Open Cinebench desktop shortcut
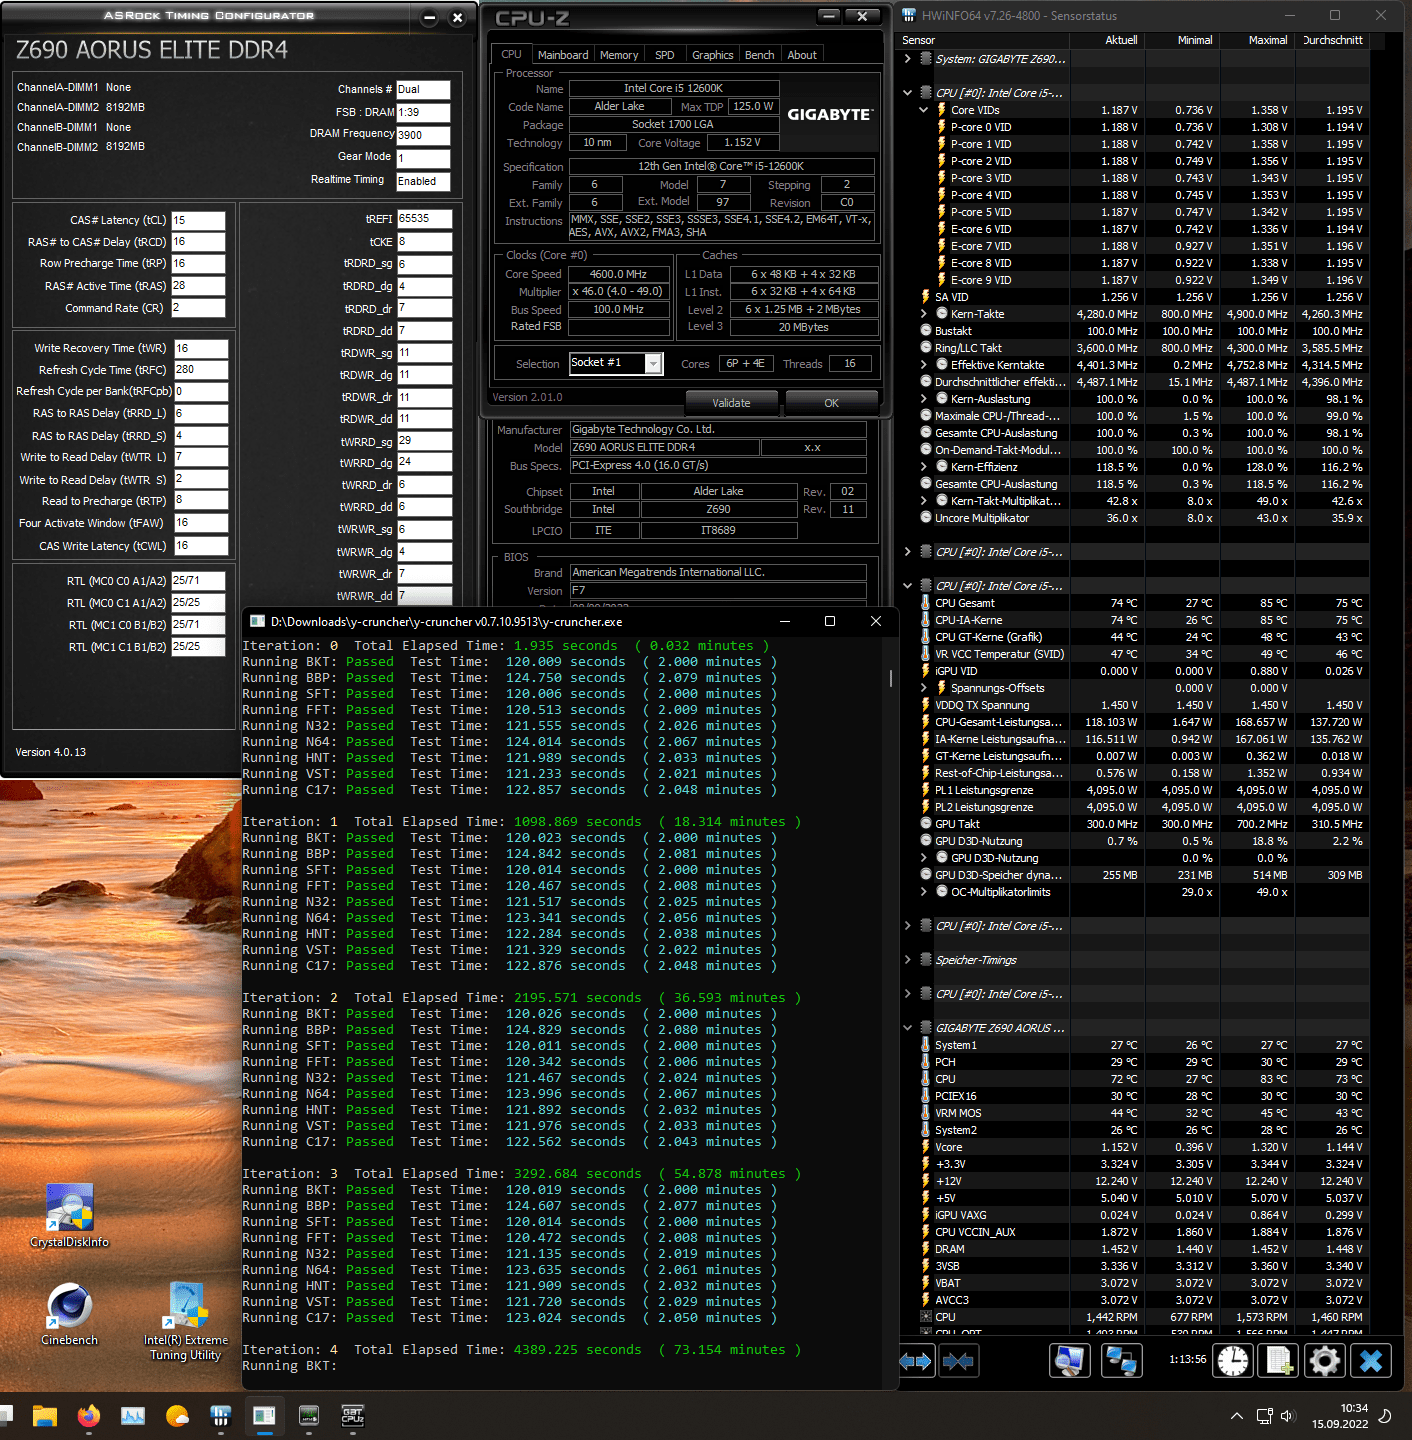This screenshot has width=1412, height=1440. click(69, 1314)
